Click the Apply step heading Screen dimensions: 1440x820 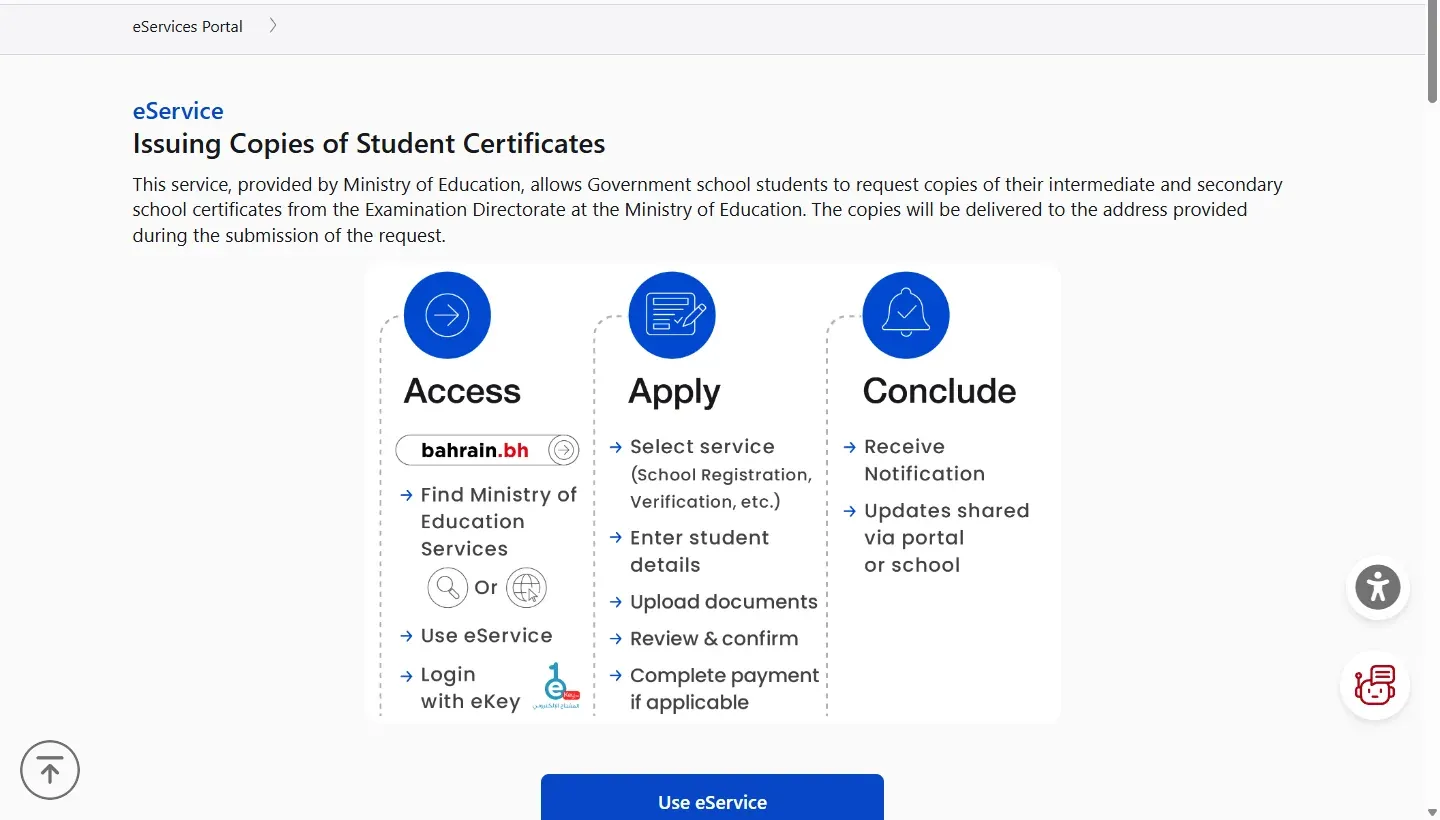click(674, 392)
